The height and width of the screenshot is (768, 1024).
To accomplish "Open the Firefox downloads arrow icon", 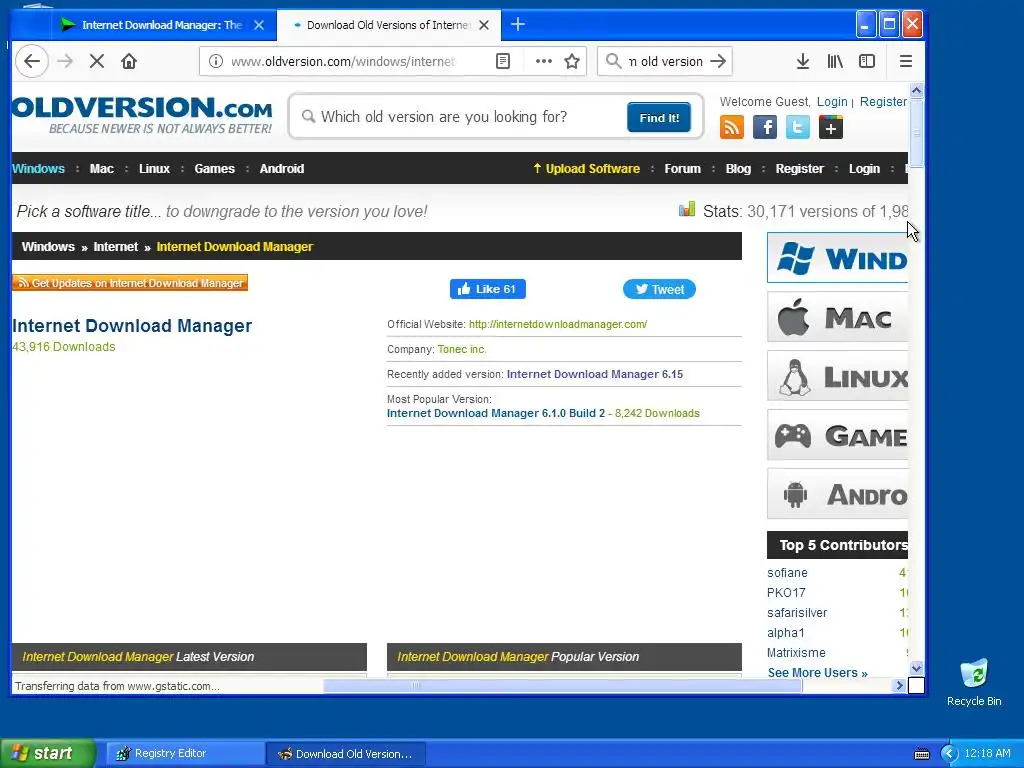I will click(x=803, y=61).
